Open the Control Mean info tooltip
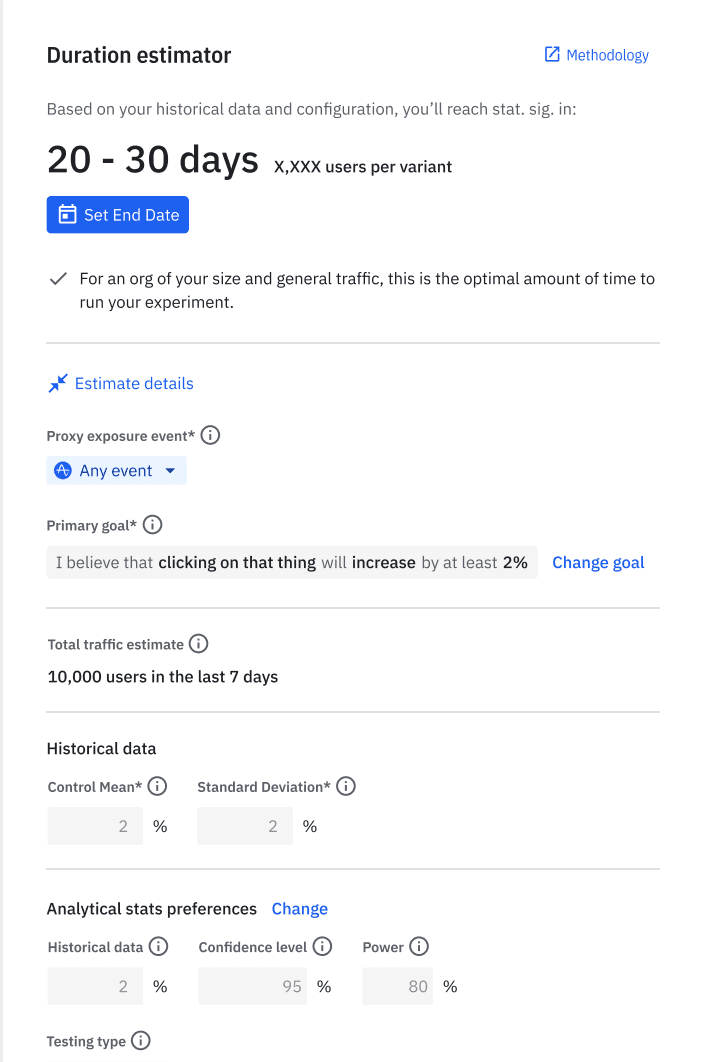This screenshot has height=1062, width=701. (x=157, y=786)
